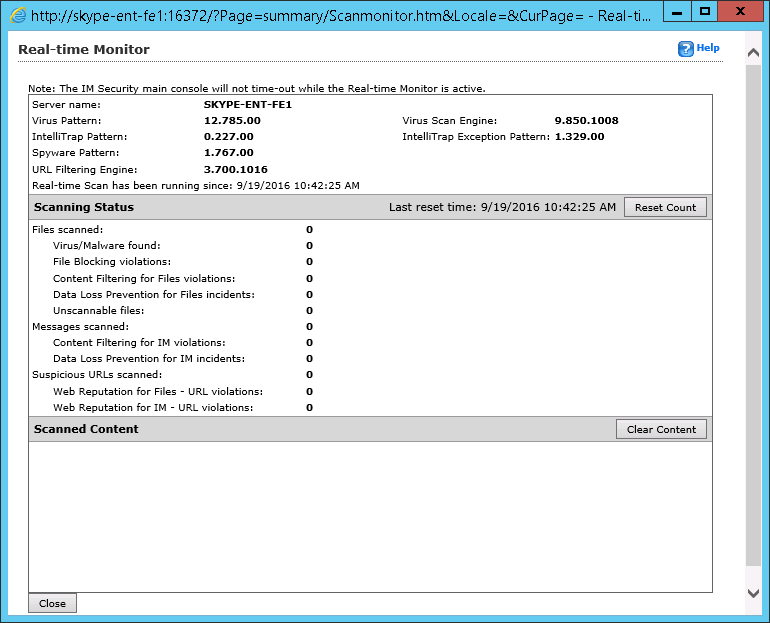Click the Internet Explorer icon in title bar
The image size is (770, 623).
(x=17, y=15)
